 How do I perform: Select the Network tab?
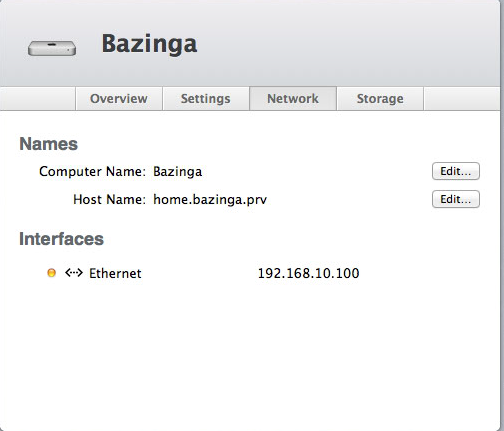pos(293,99)
